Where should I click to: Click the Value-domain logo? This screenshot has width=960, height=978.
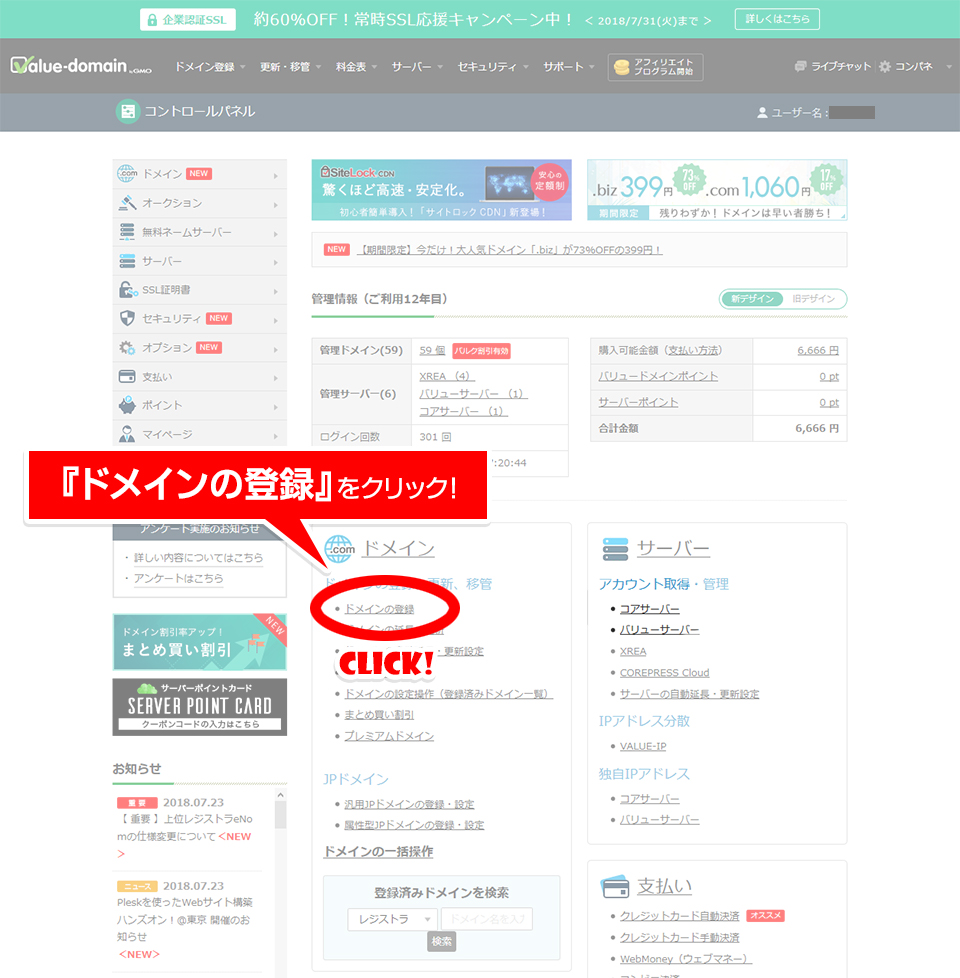tap(80, 65)
